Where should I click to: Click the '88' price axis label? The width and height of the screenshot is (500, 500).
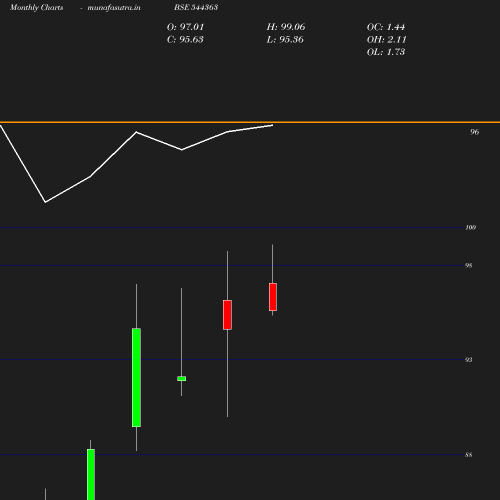point(469,455)
